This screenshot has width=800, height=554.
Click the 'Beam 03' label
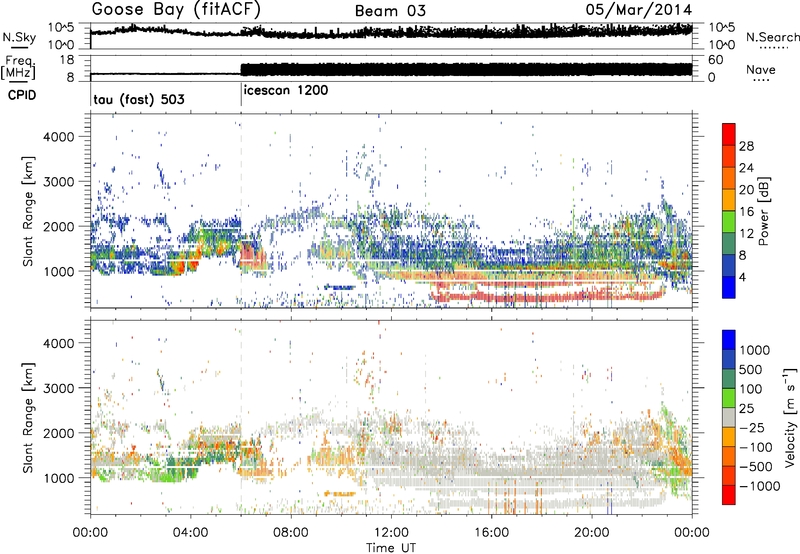tap(390, 11)
